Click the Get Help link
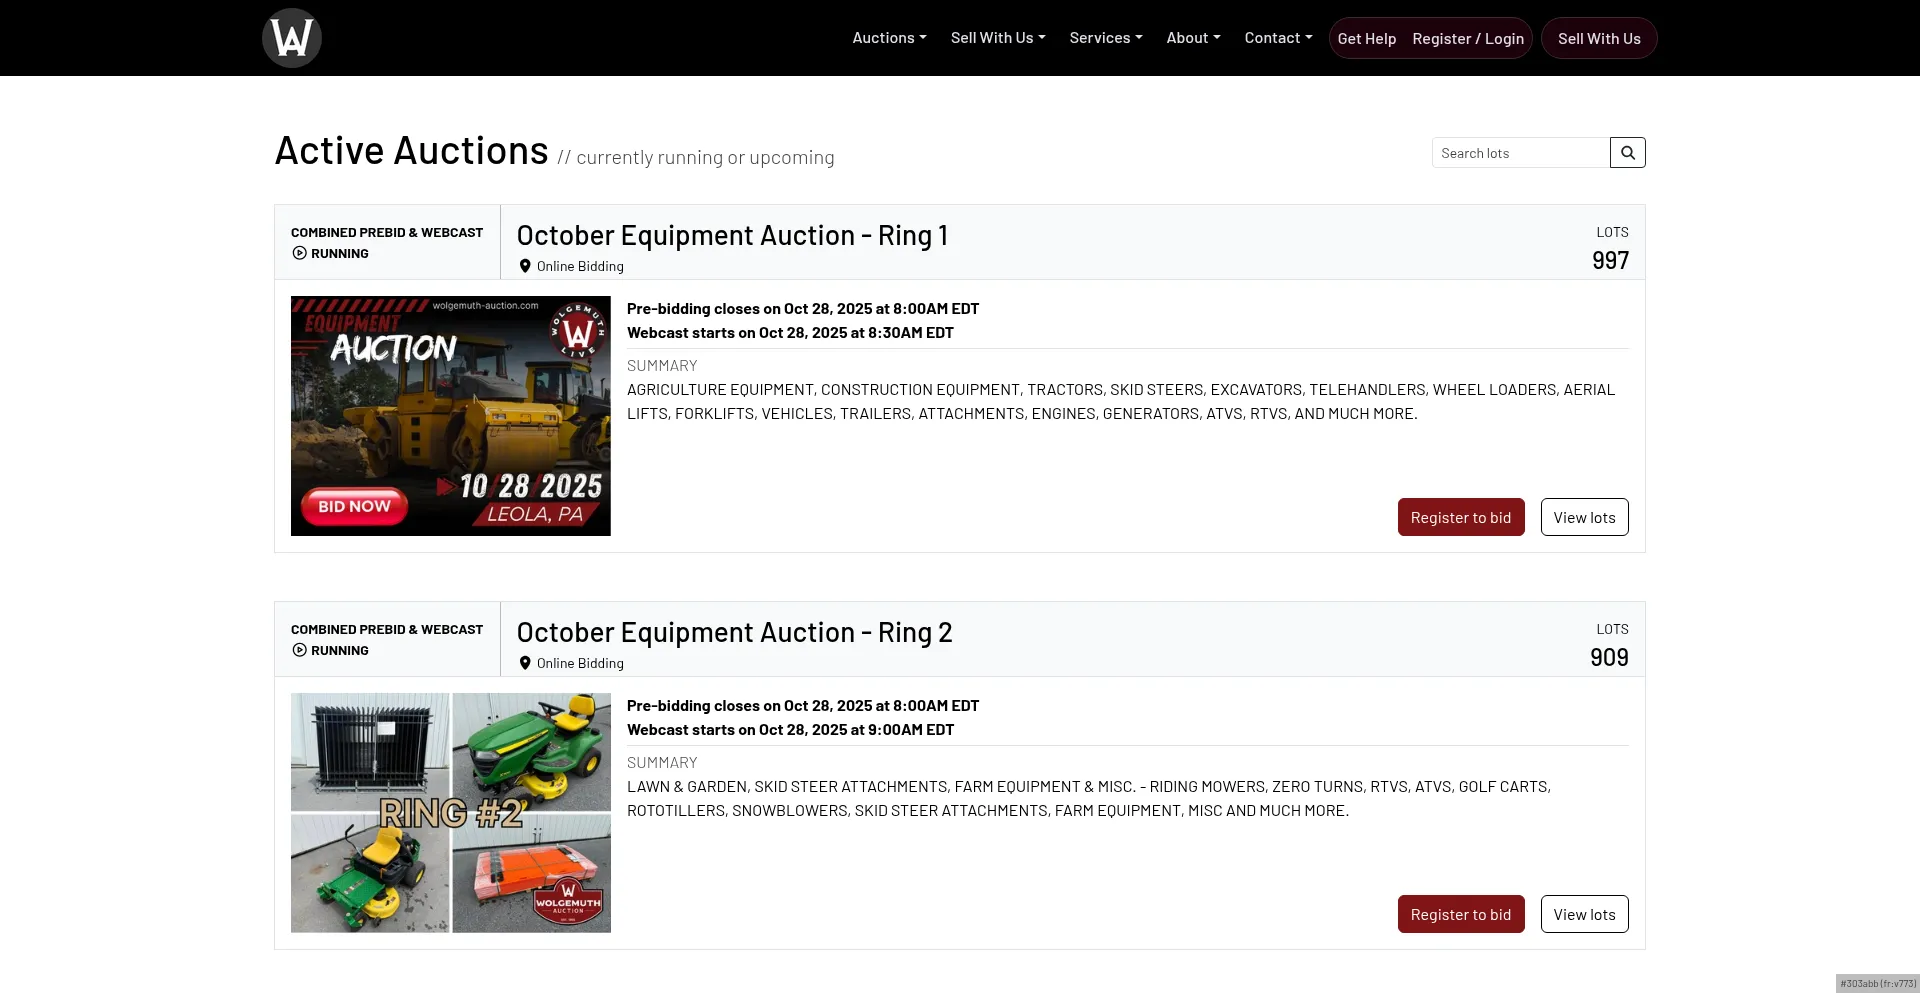 1366,39
